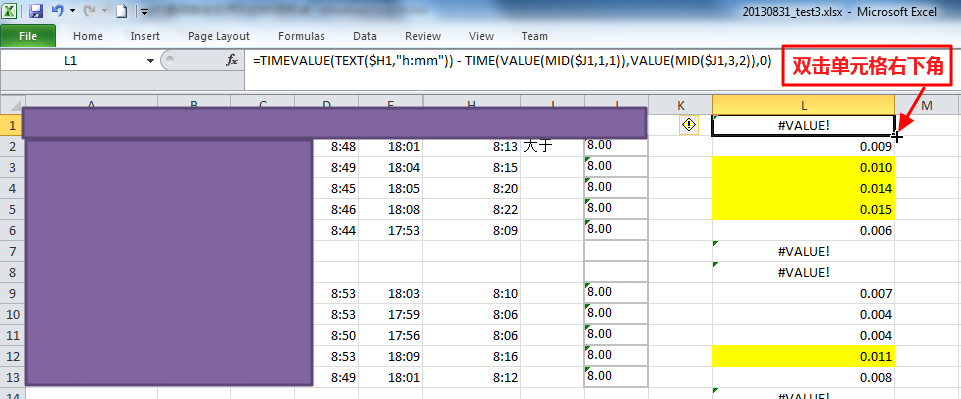Select yellow cell with value 0.010
The height and width of the screenshot is (399, 961).
(803, 167)
